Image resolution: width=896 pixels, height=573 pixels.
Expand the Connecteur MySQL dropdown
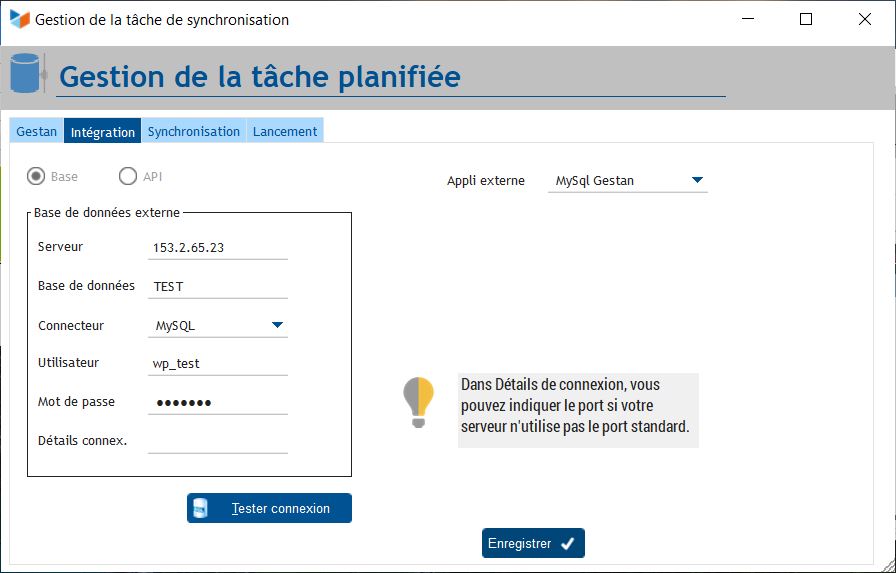pyautogui.click(x=277, y=325)
